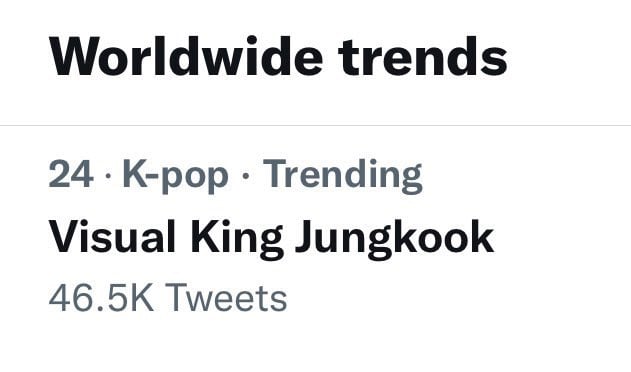The image size is (631, 372).
Task: Click the letter J in Jungkook
Action: click(306, 237)
